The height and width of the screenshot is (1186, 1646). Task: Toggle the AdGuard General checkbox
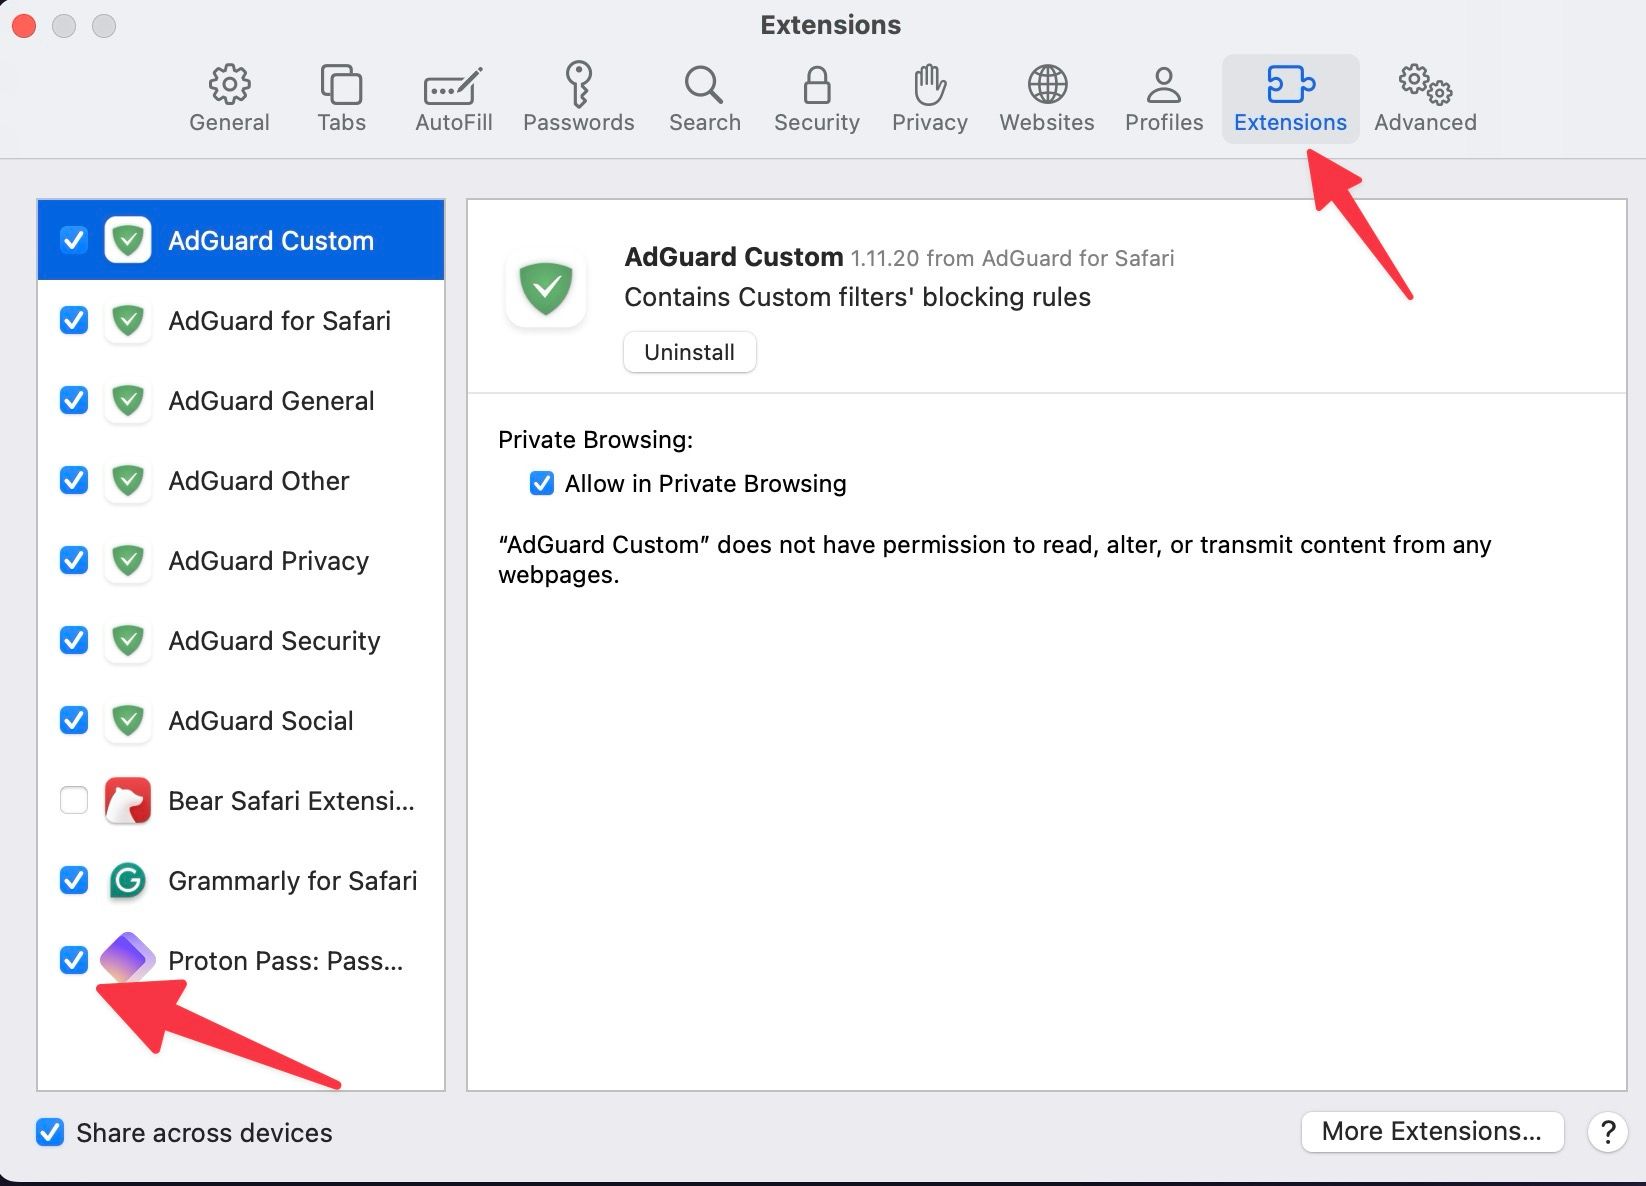click(x=74, y=400)
